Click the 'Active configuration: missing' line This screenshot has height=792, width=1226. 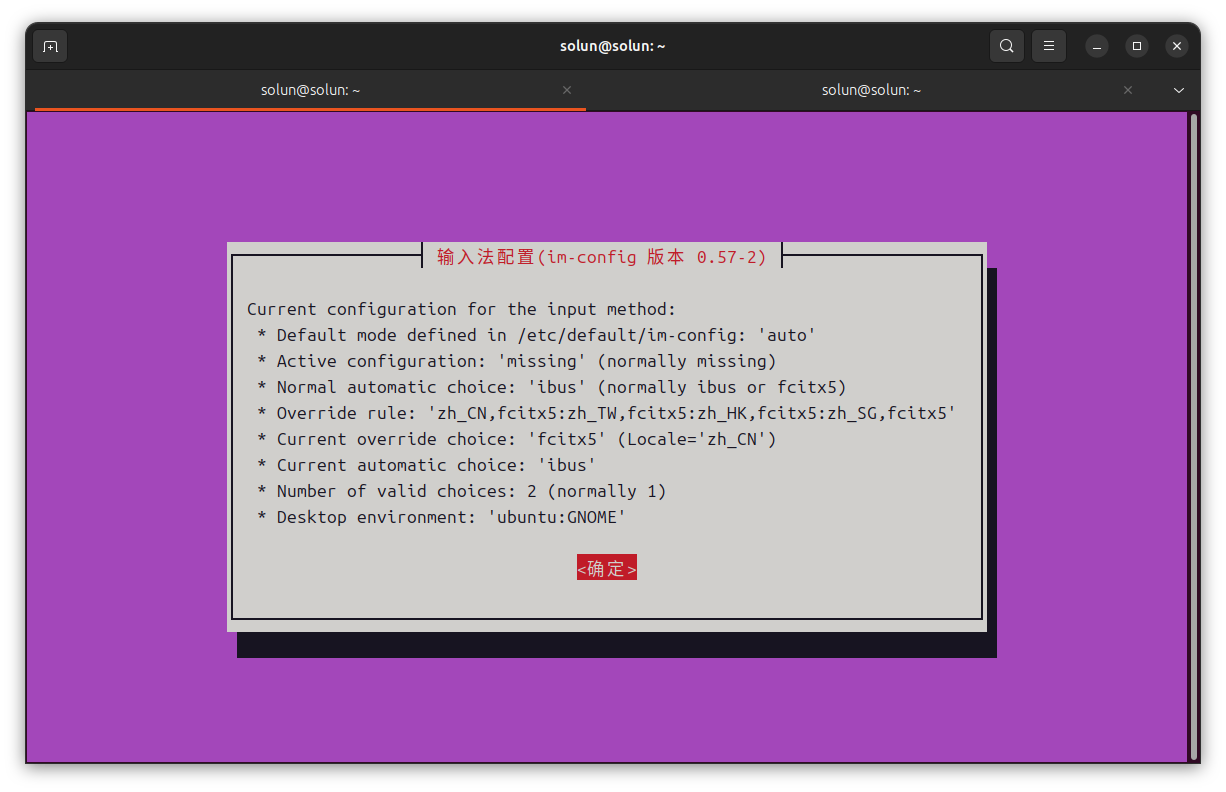pos(517,361)
